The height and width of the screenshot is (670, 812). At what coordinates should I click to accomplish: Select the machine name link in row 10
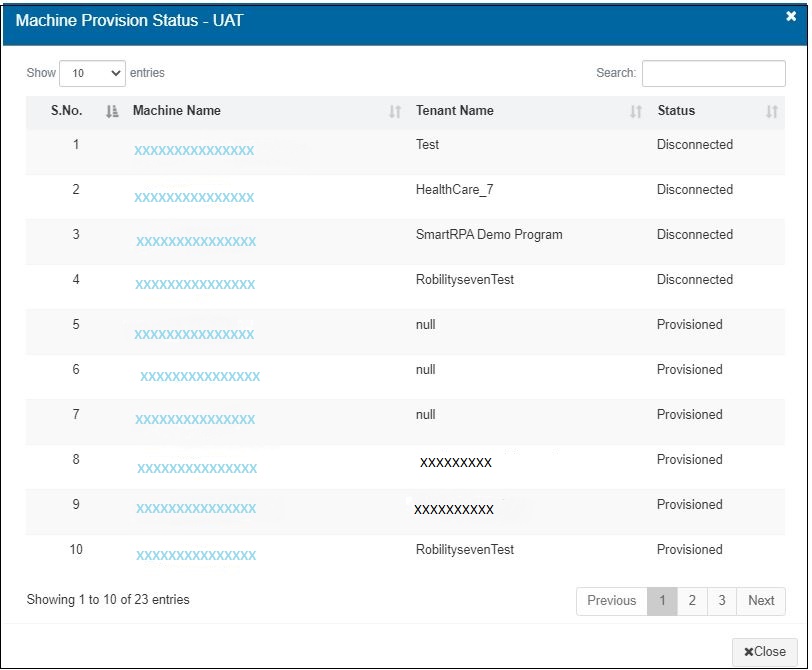click(x=196, y=556)
